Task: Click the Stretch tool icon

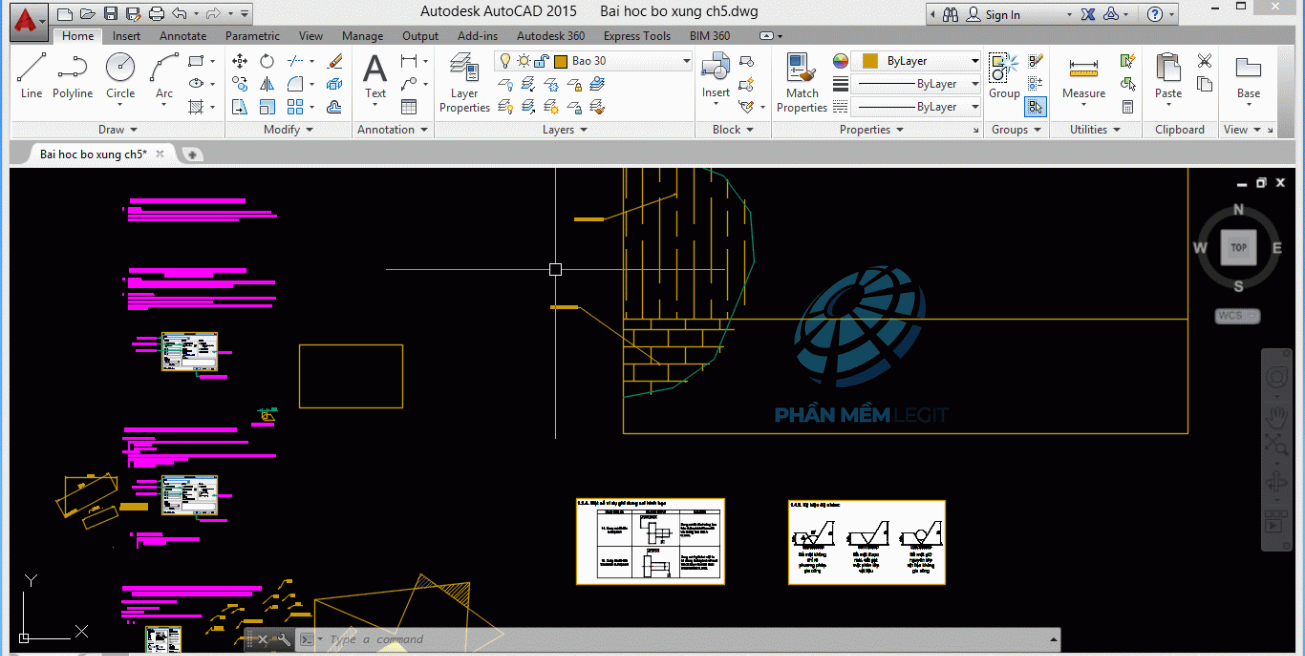Action: [x=240, y=107]
